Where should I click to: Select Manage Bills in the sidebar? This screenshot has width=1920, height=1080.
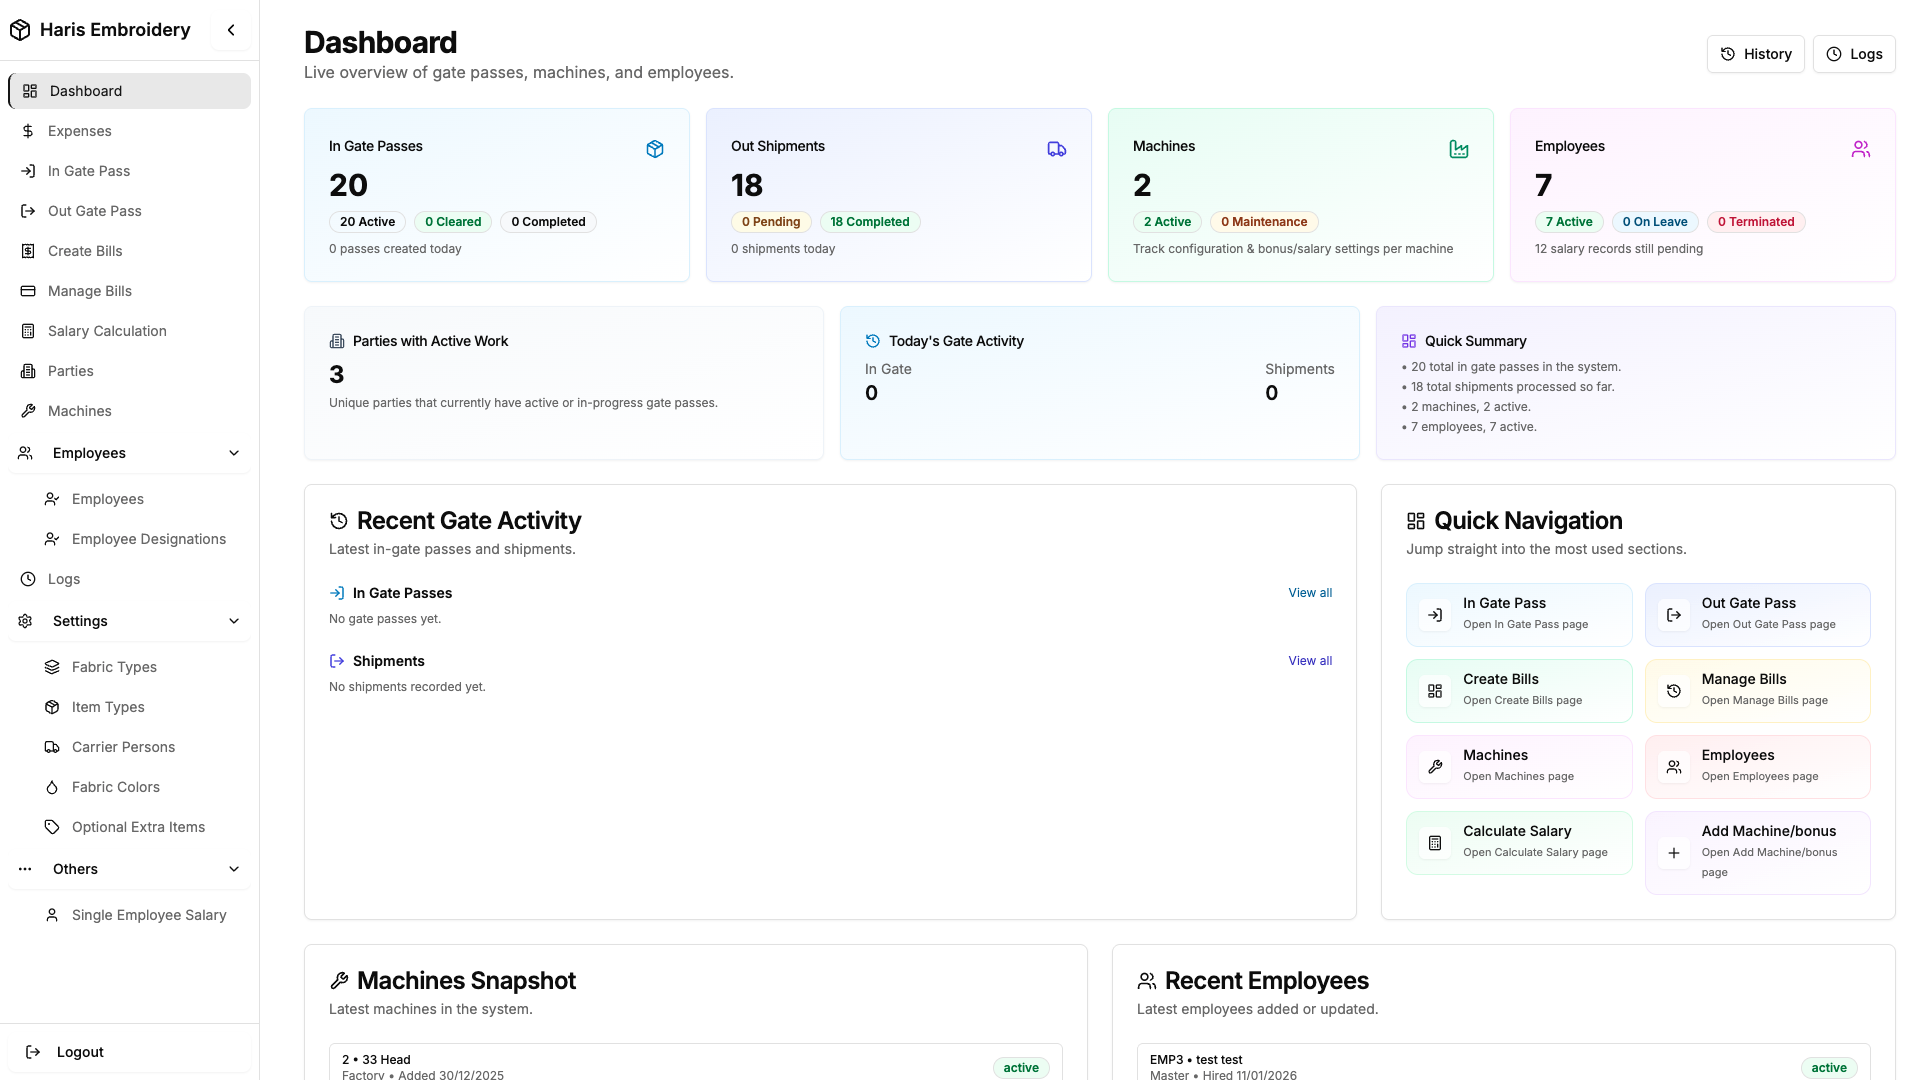coord(129,291)
